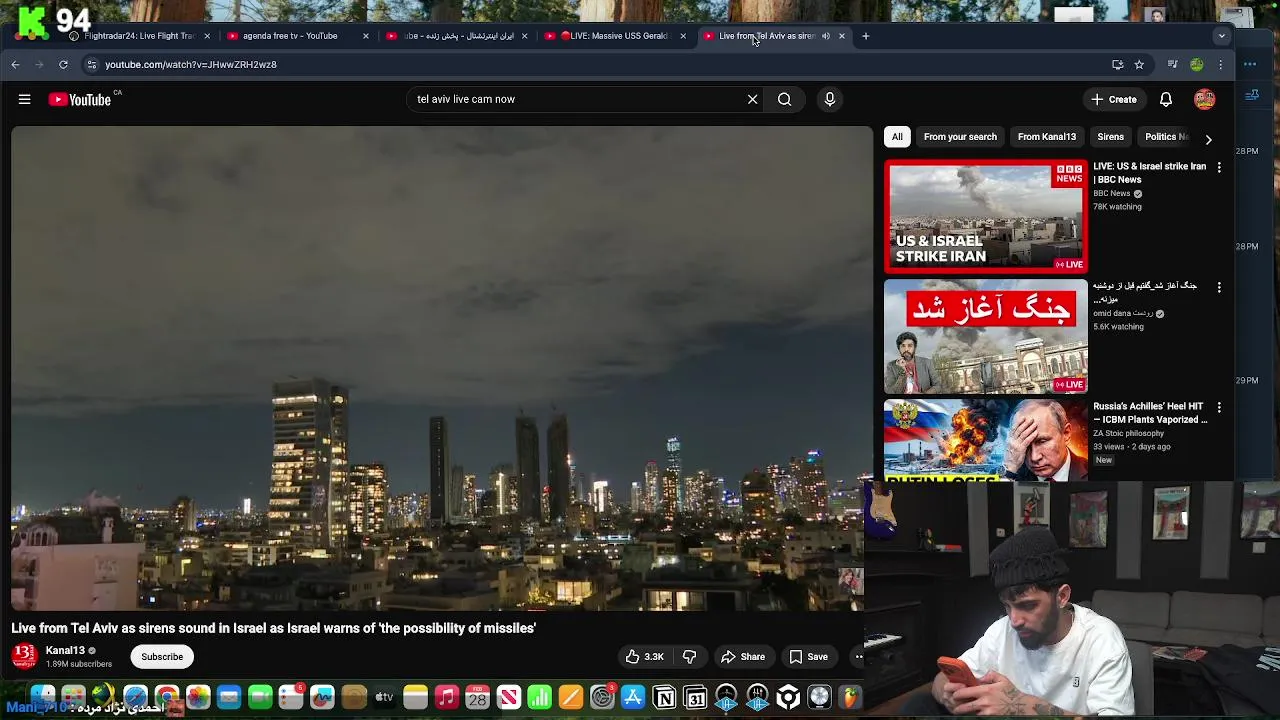Like the video with thumbs up
This screenshot has height=720, width=1280.
(x=644, y=657)
